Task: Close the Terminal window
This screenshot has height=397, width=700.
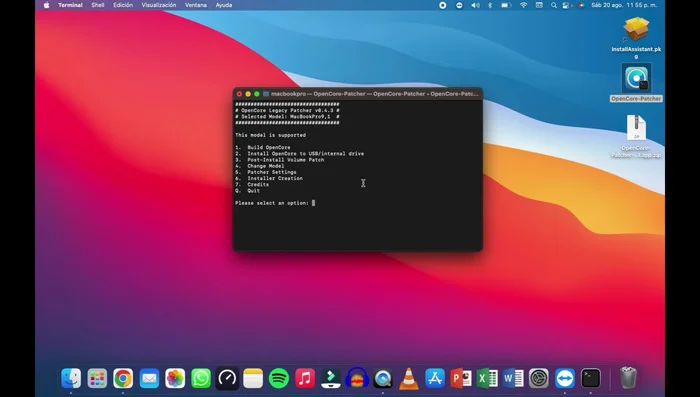Action: (x=239, y=94)
